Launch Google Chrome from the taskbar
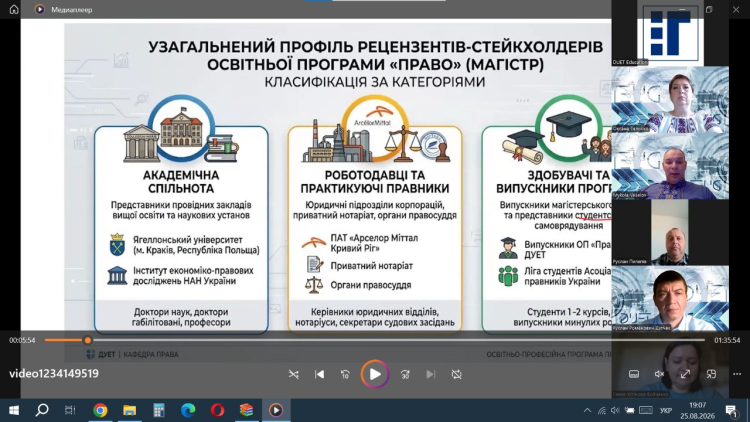Image resolution: width=750 pixels, height=422 pixels. [100, 411]
